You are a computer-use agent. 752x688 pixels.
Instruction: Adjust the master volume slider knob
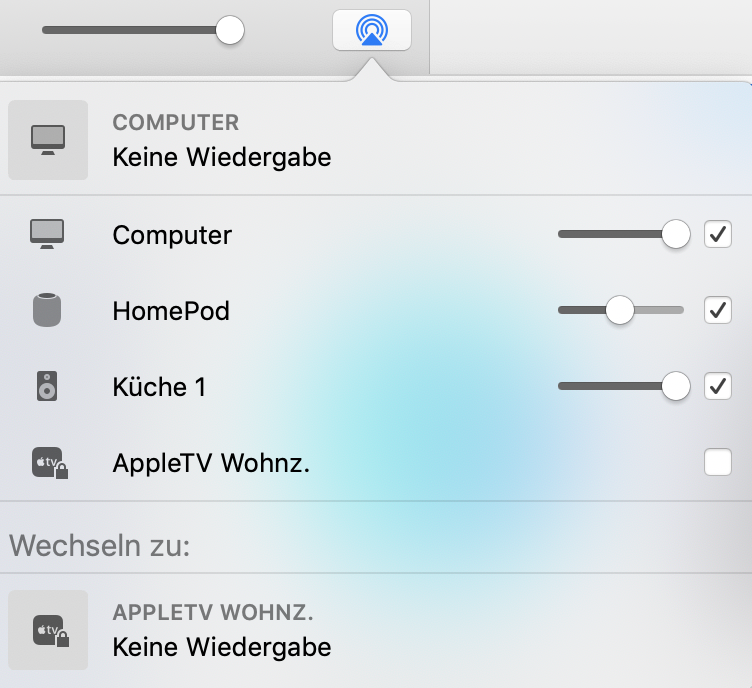coord(230,30)
